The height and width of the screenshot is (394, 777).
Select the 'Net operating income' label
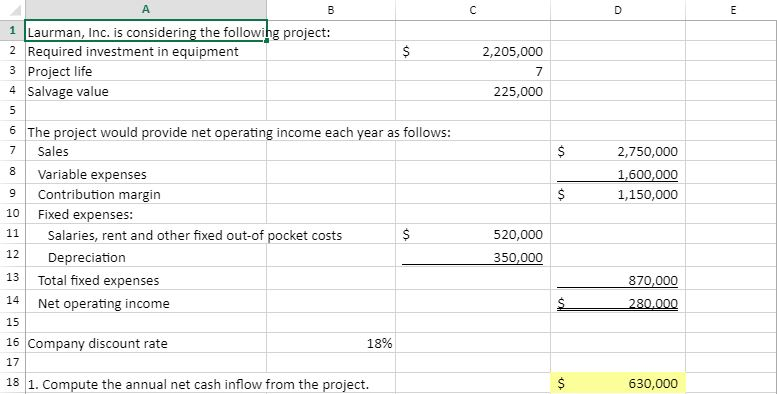tap(146, 301)
